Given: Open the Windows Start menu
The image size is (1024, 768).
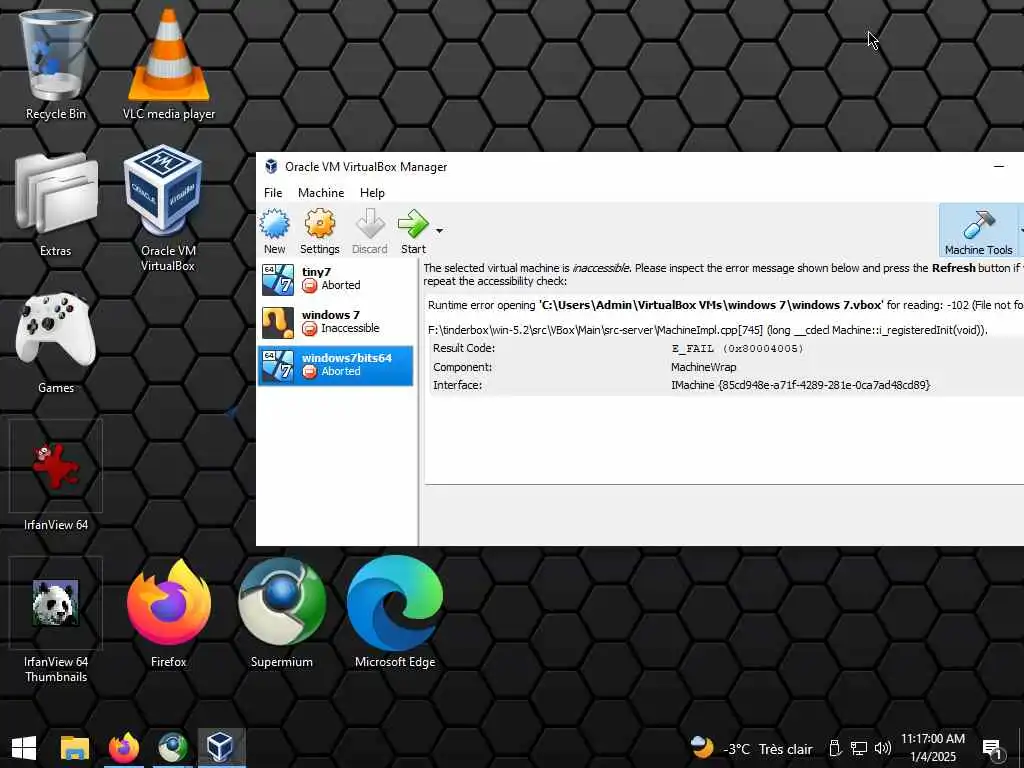Looking at the screenshot, I should point(24,748).
